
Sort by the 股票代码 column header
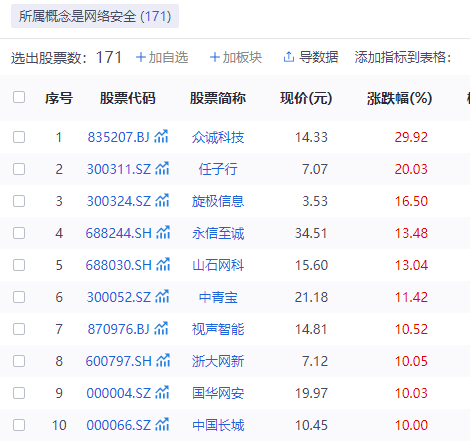128,98
